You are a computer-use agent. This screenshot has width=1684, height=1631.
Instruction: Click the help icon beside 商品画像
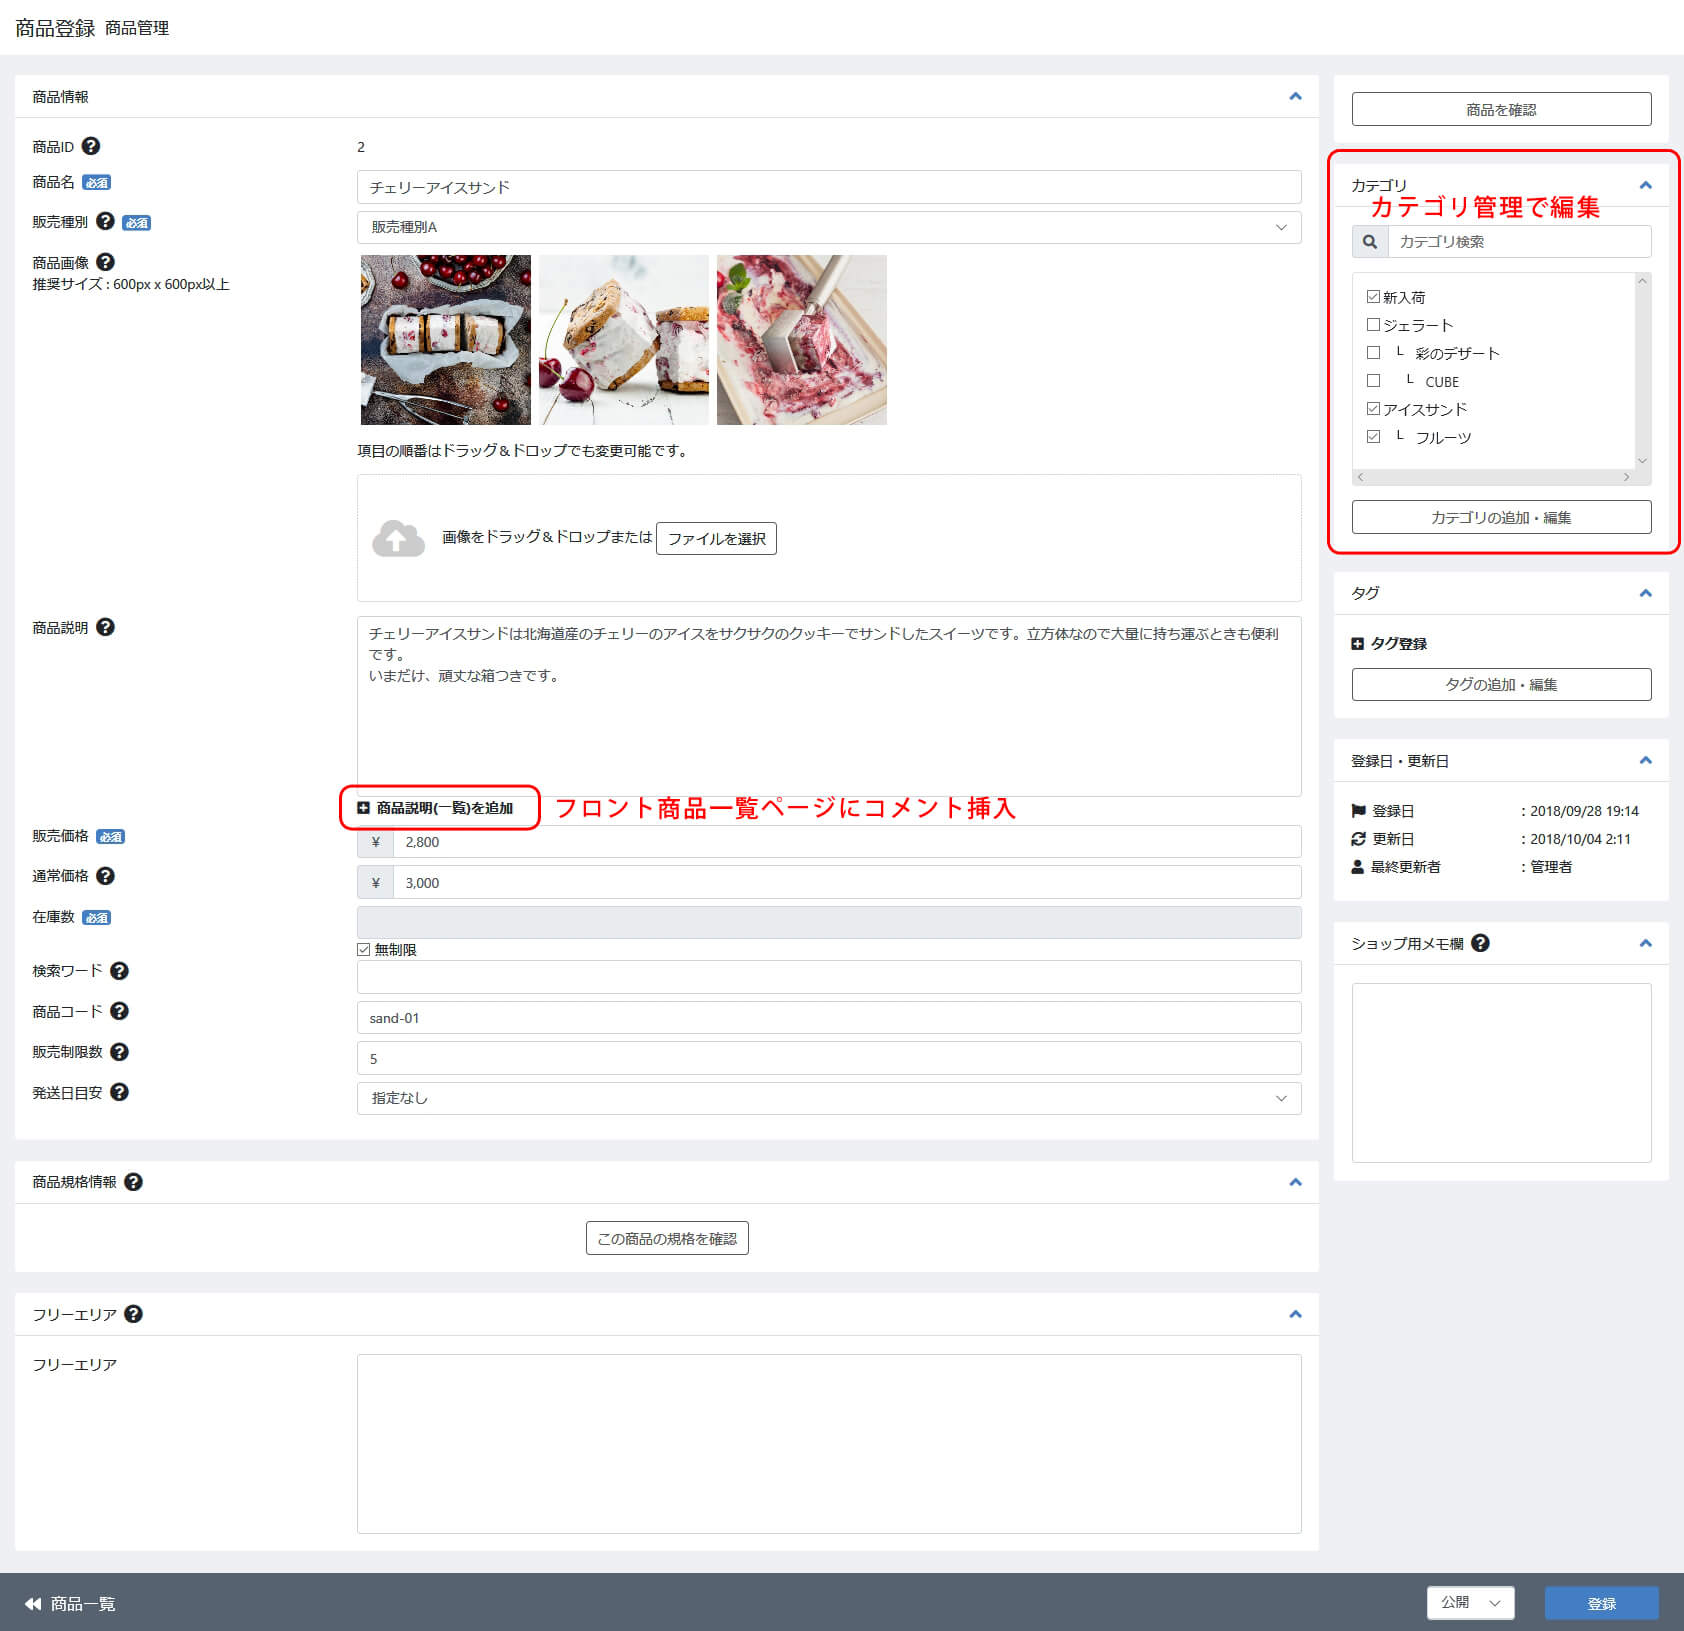tap(105, 262)
